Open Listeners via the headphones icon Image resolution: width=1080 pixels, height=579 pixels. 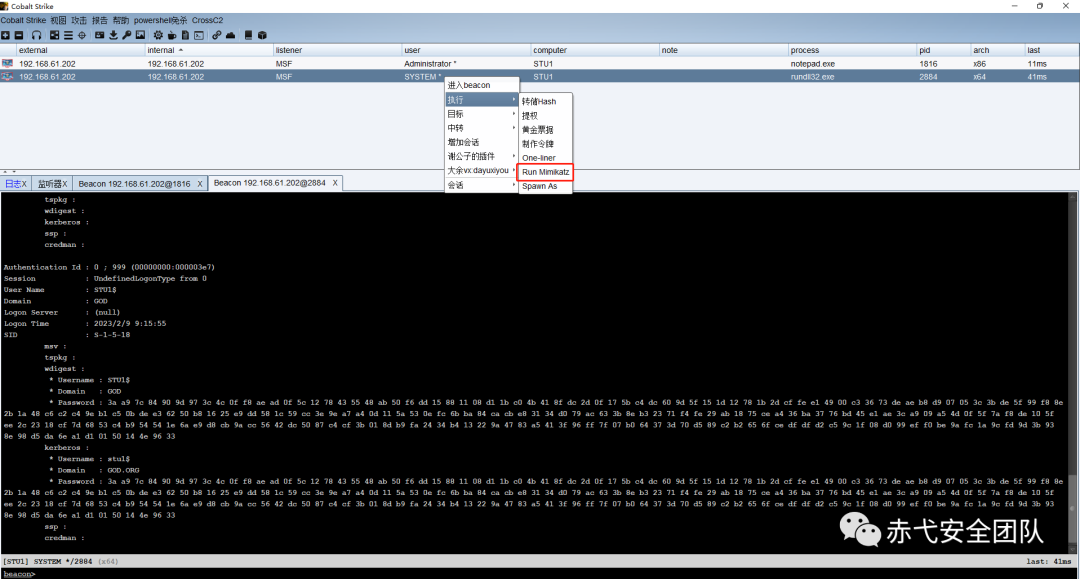(37, 35)
